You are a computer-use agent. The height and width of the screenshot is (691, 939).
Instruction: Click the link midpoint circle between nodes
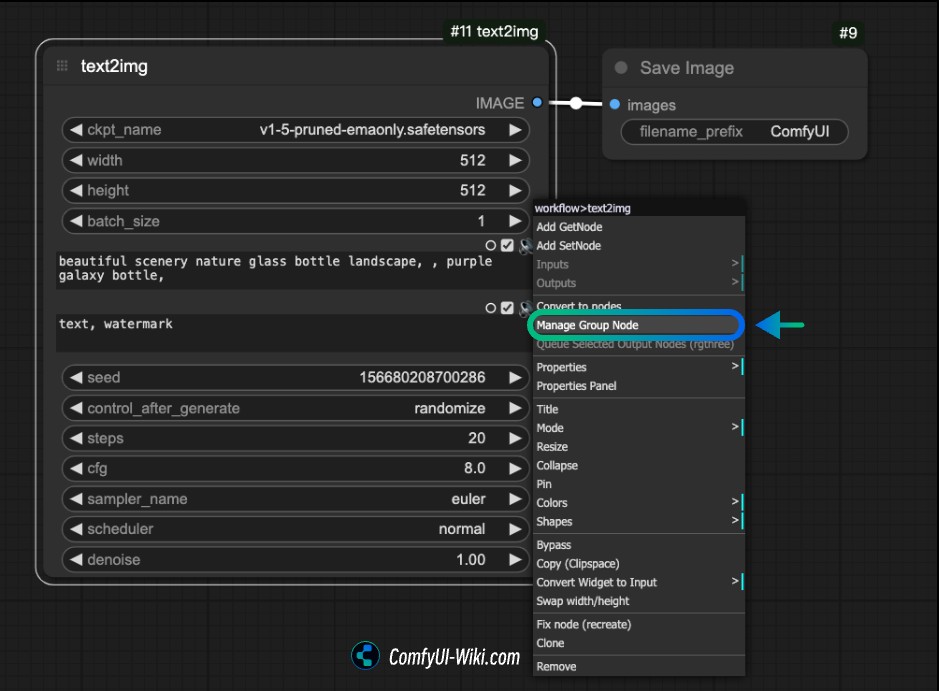[575, 103]
